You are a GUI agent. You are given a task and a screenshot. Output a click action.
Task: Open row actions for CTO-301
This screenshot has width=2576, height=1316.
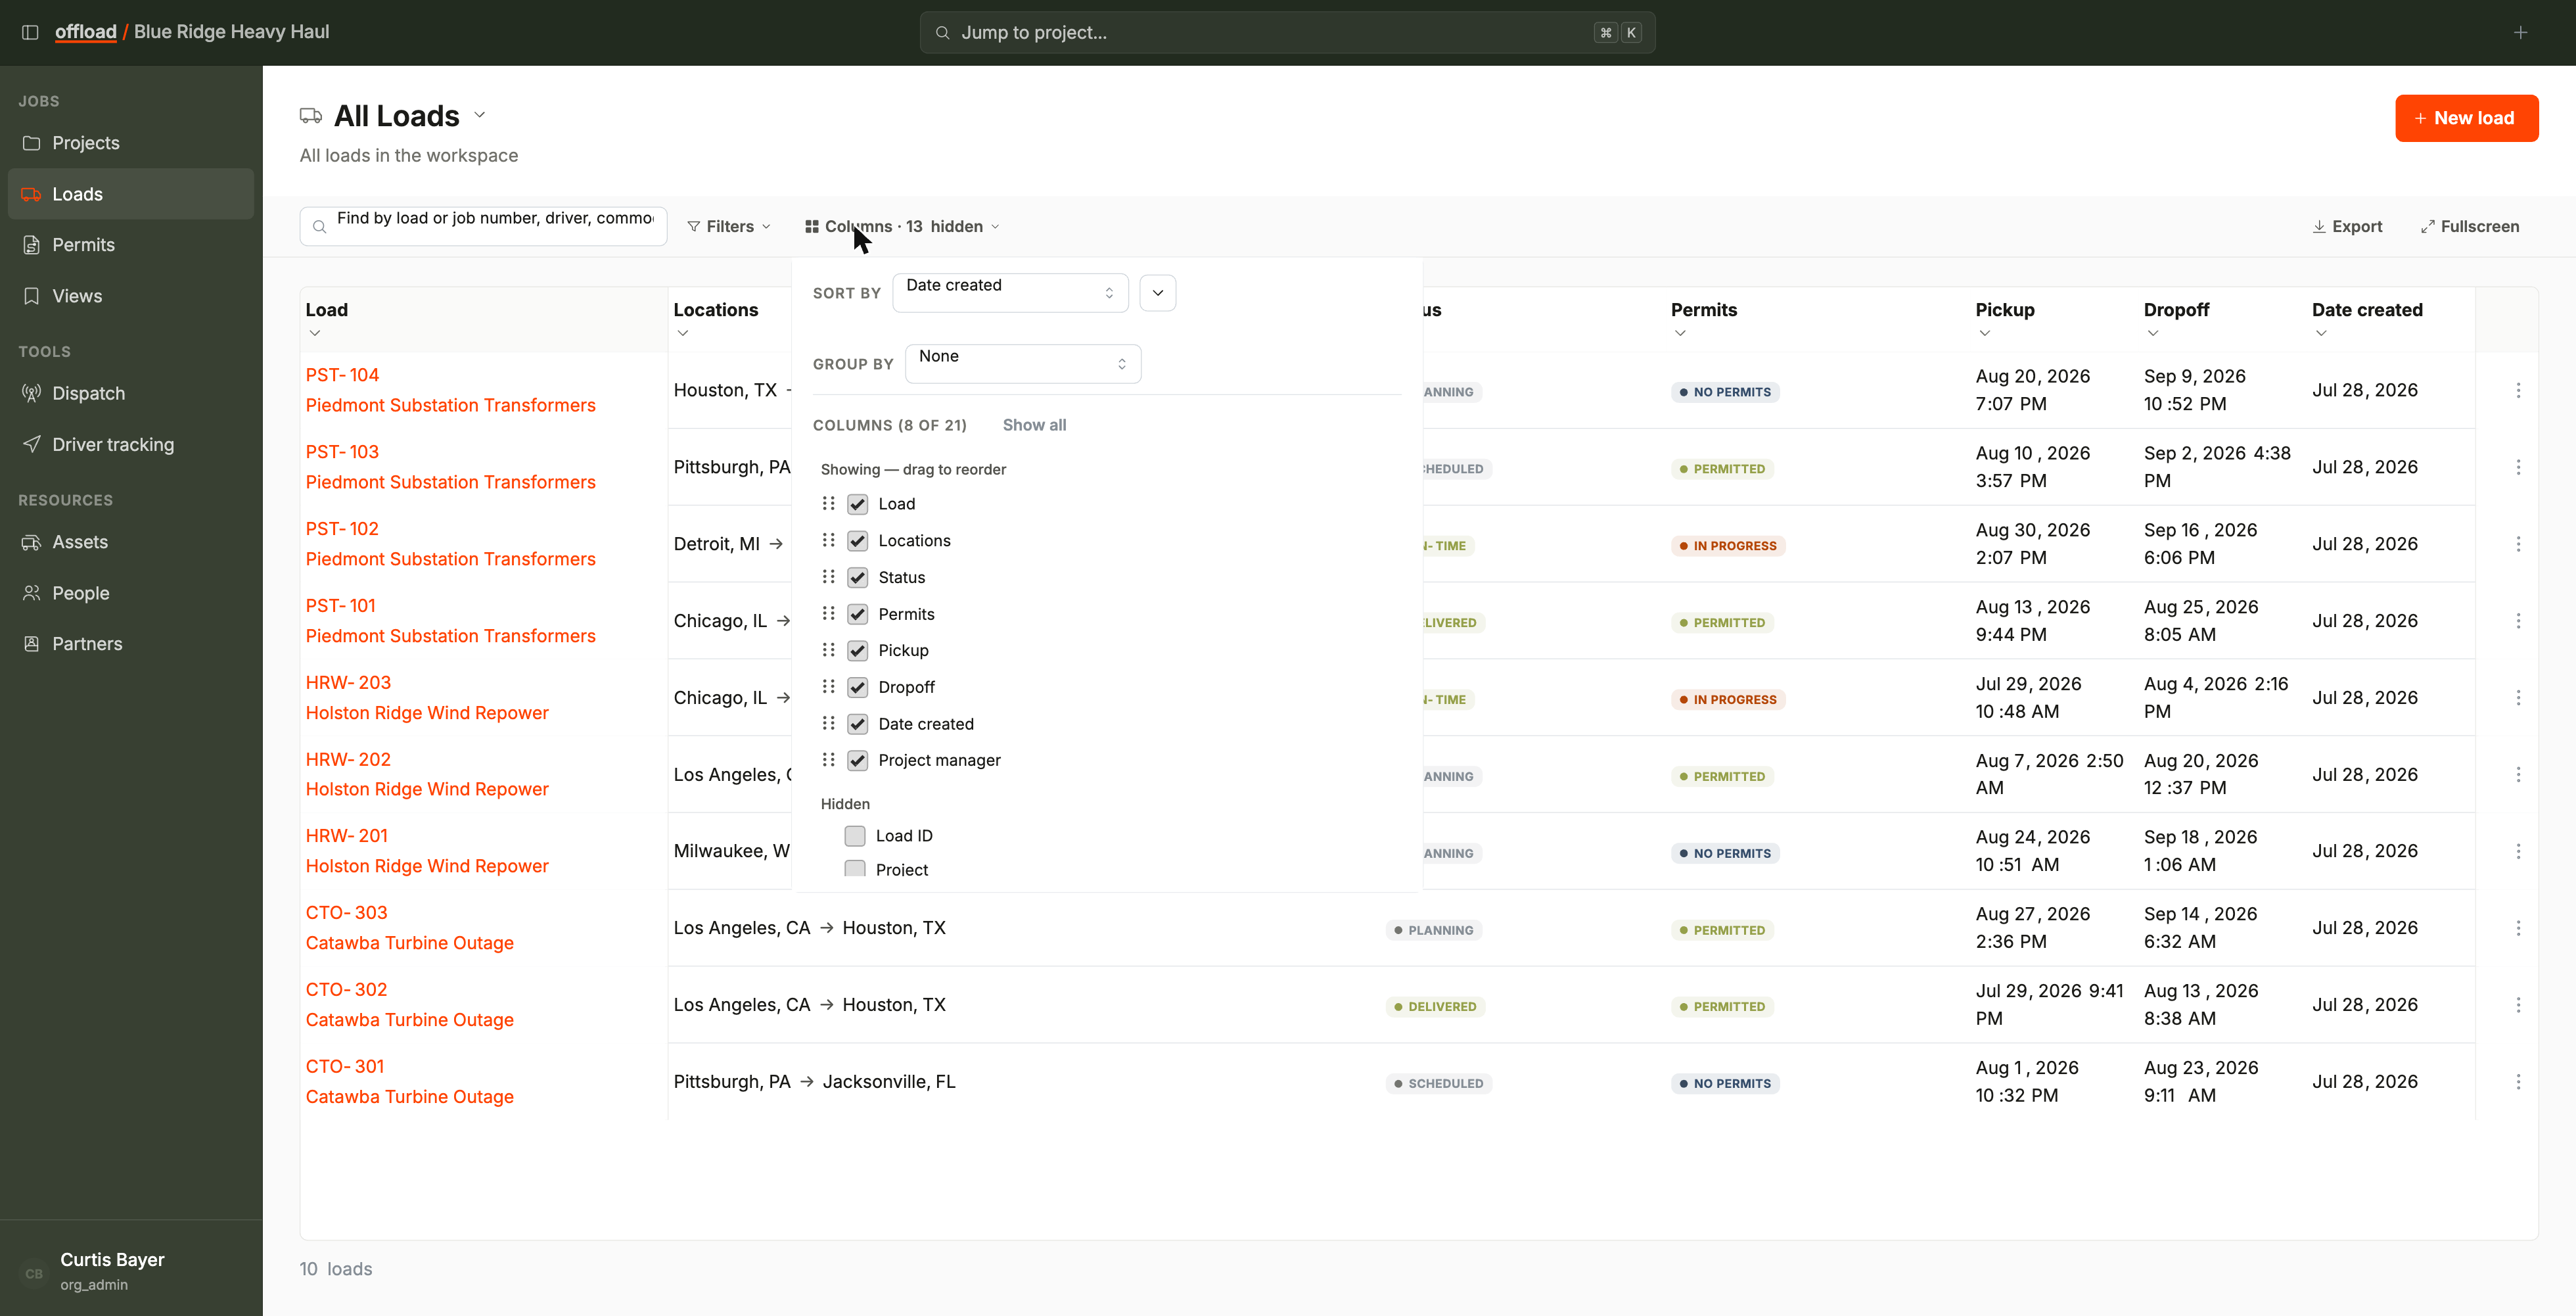(2518, 1082)
